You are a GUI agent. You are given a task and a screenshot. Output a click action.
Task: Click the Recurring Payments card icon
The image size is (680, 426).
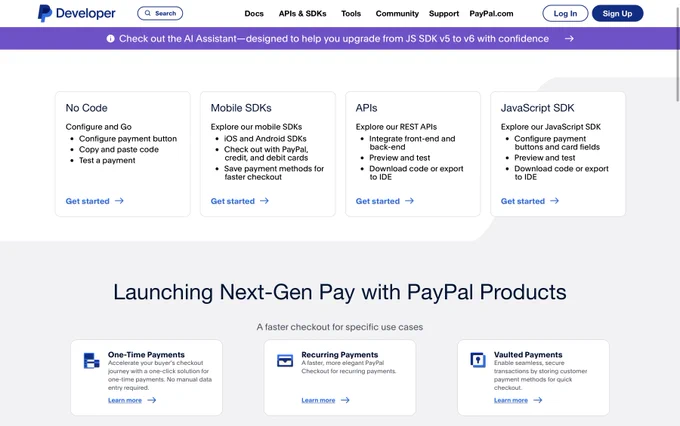pyautogui.click(x=285, y=360)
